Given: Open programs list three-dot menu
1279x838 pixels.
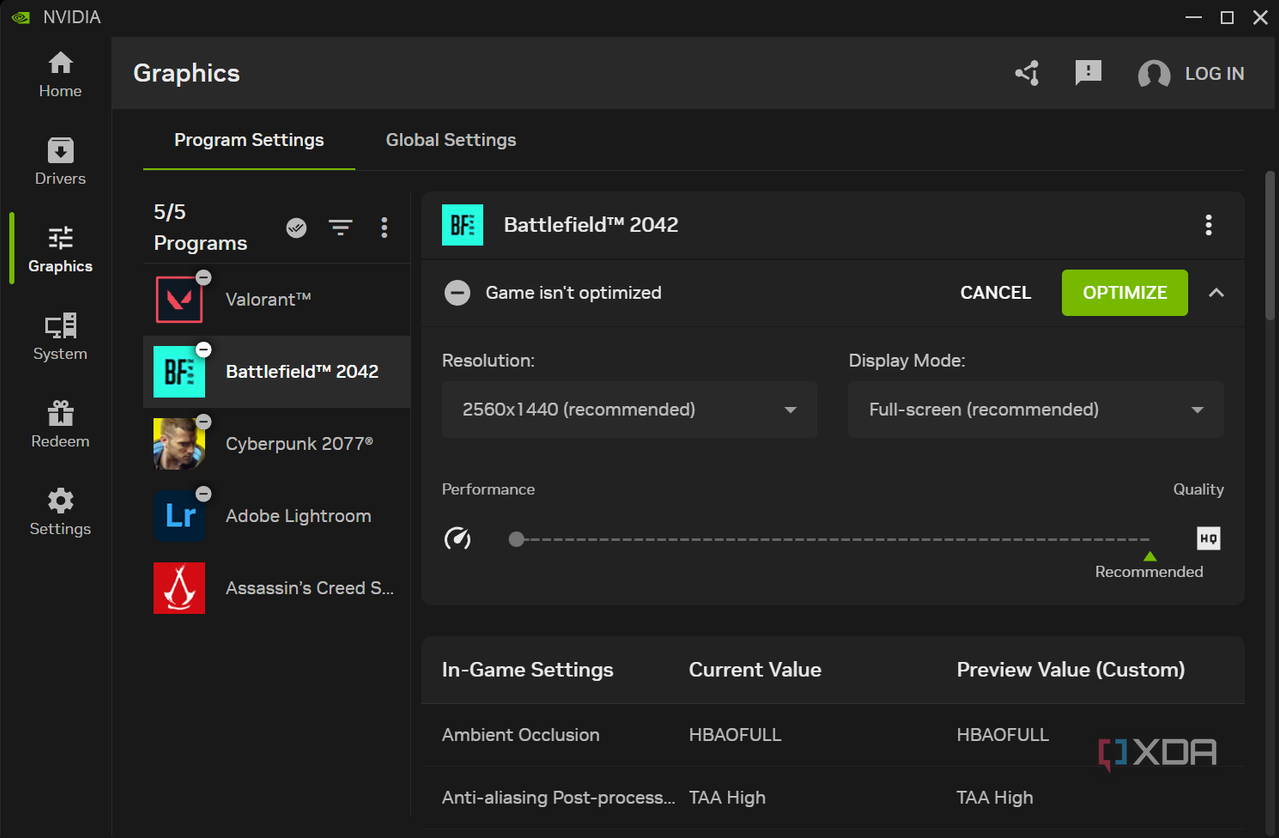Looking at the screenshot, I should point(384,228).
